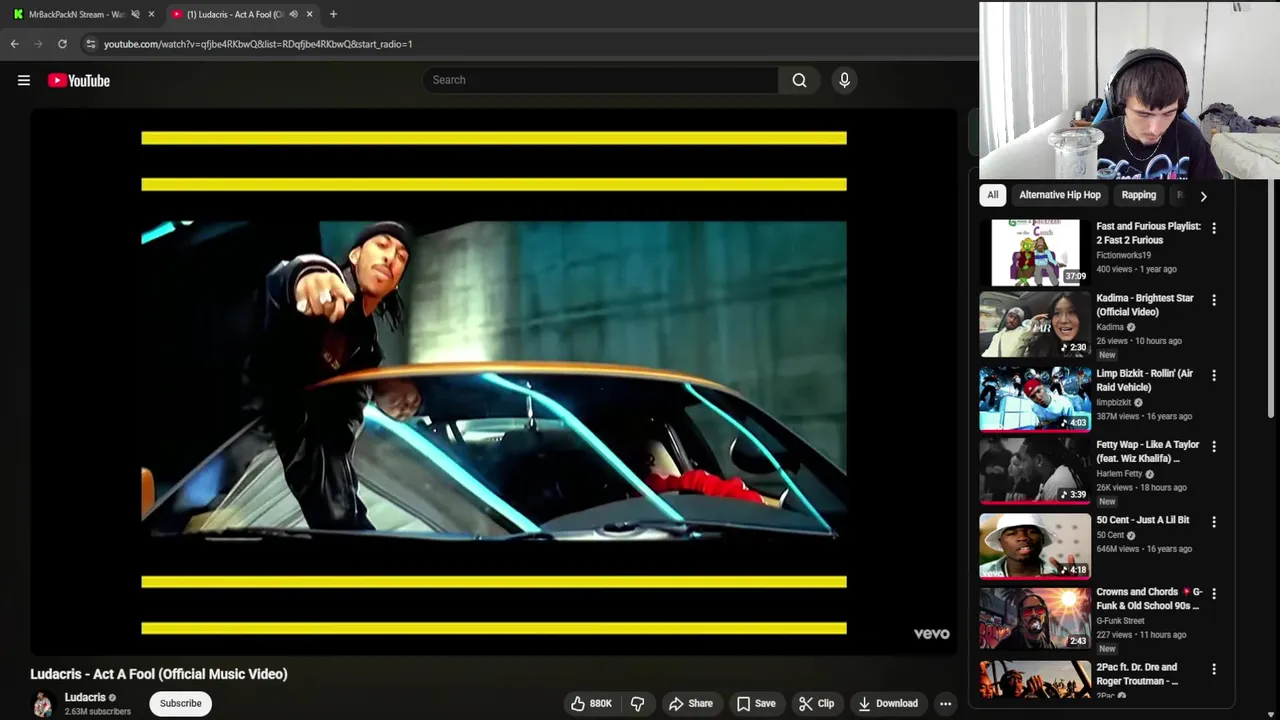The width and height of the screenshot is (1280, 720).
Task: Click the browser forward arrow
Action: (38, 44)
